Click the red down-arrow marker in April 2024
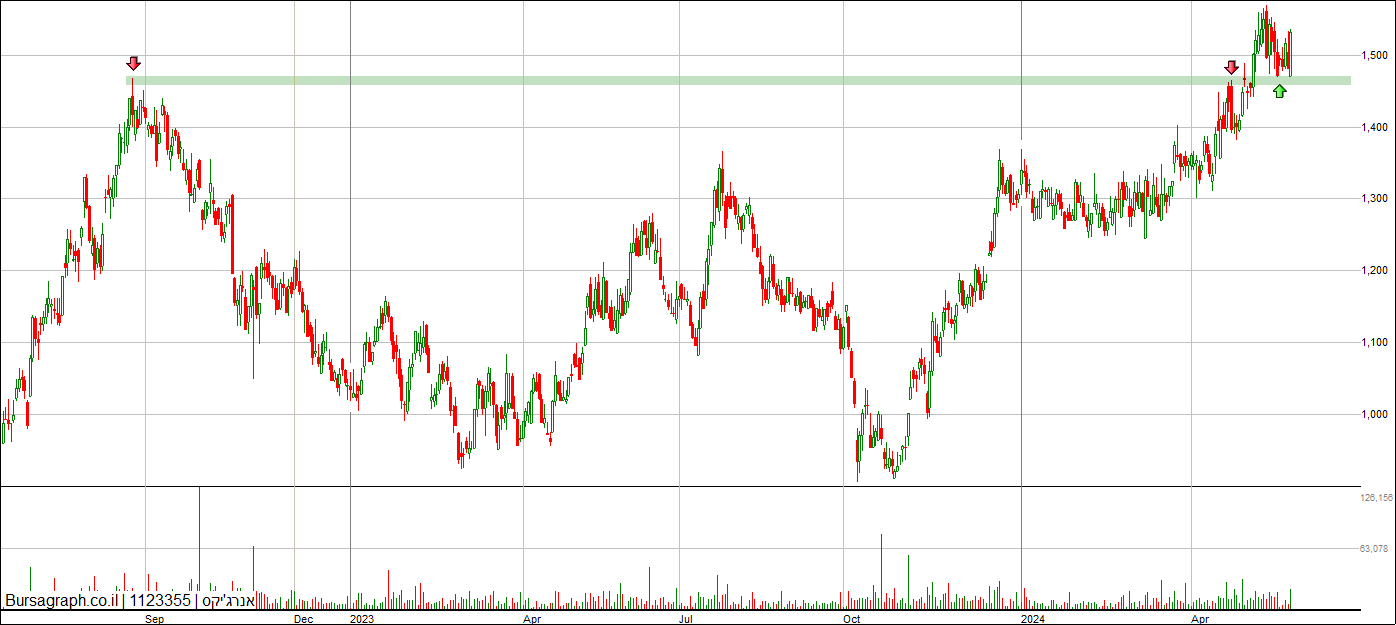 pyautogui.click(x=1232, y=67)
